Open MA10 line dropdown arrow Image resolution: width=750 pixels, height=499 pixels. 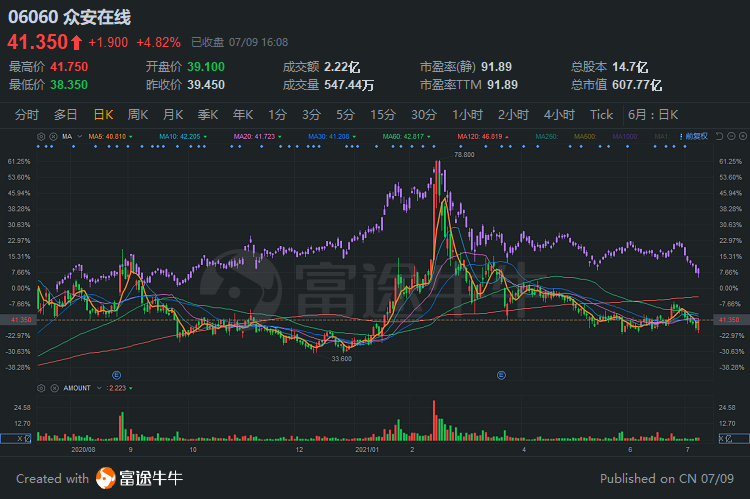tap(205, 137)
